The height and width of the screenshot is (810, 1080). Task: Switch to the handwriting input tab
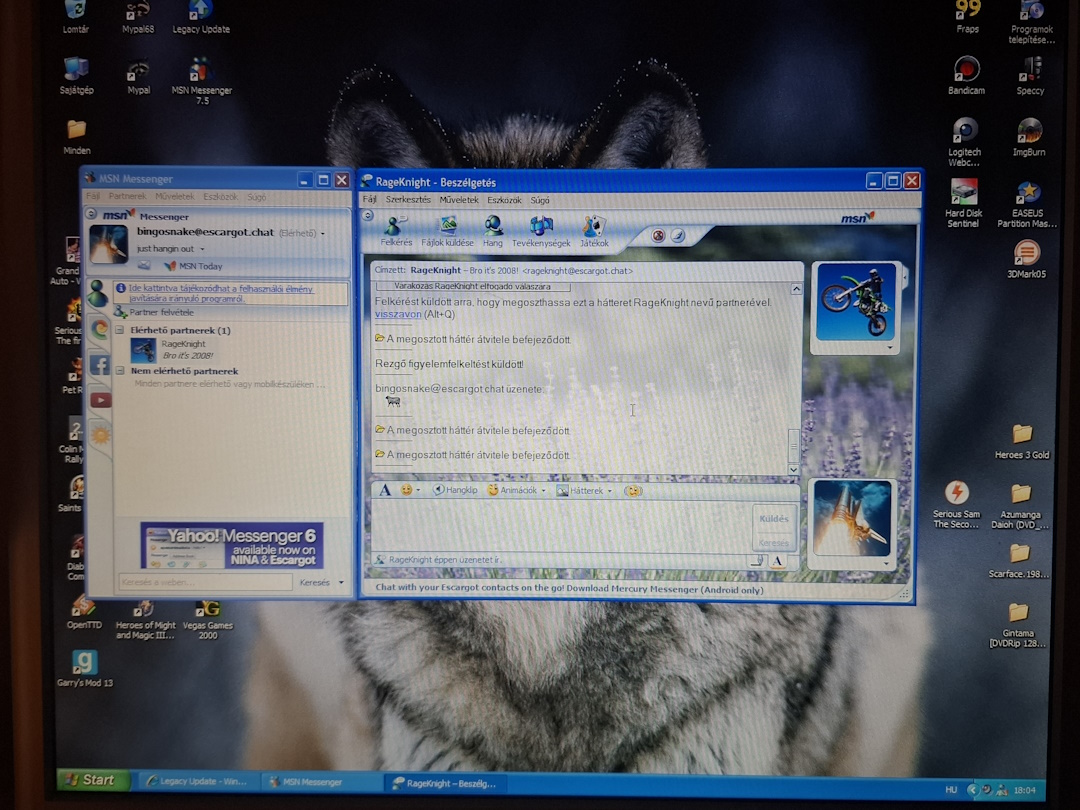(x=756, y=561)
